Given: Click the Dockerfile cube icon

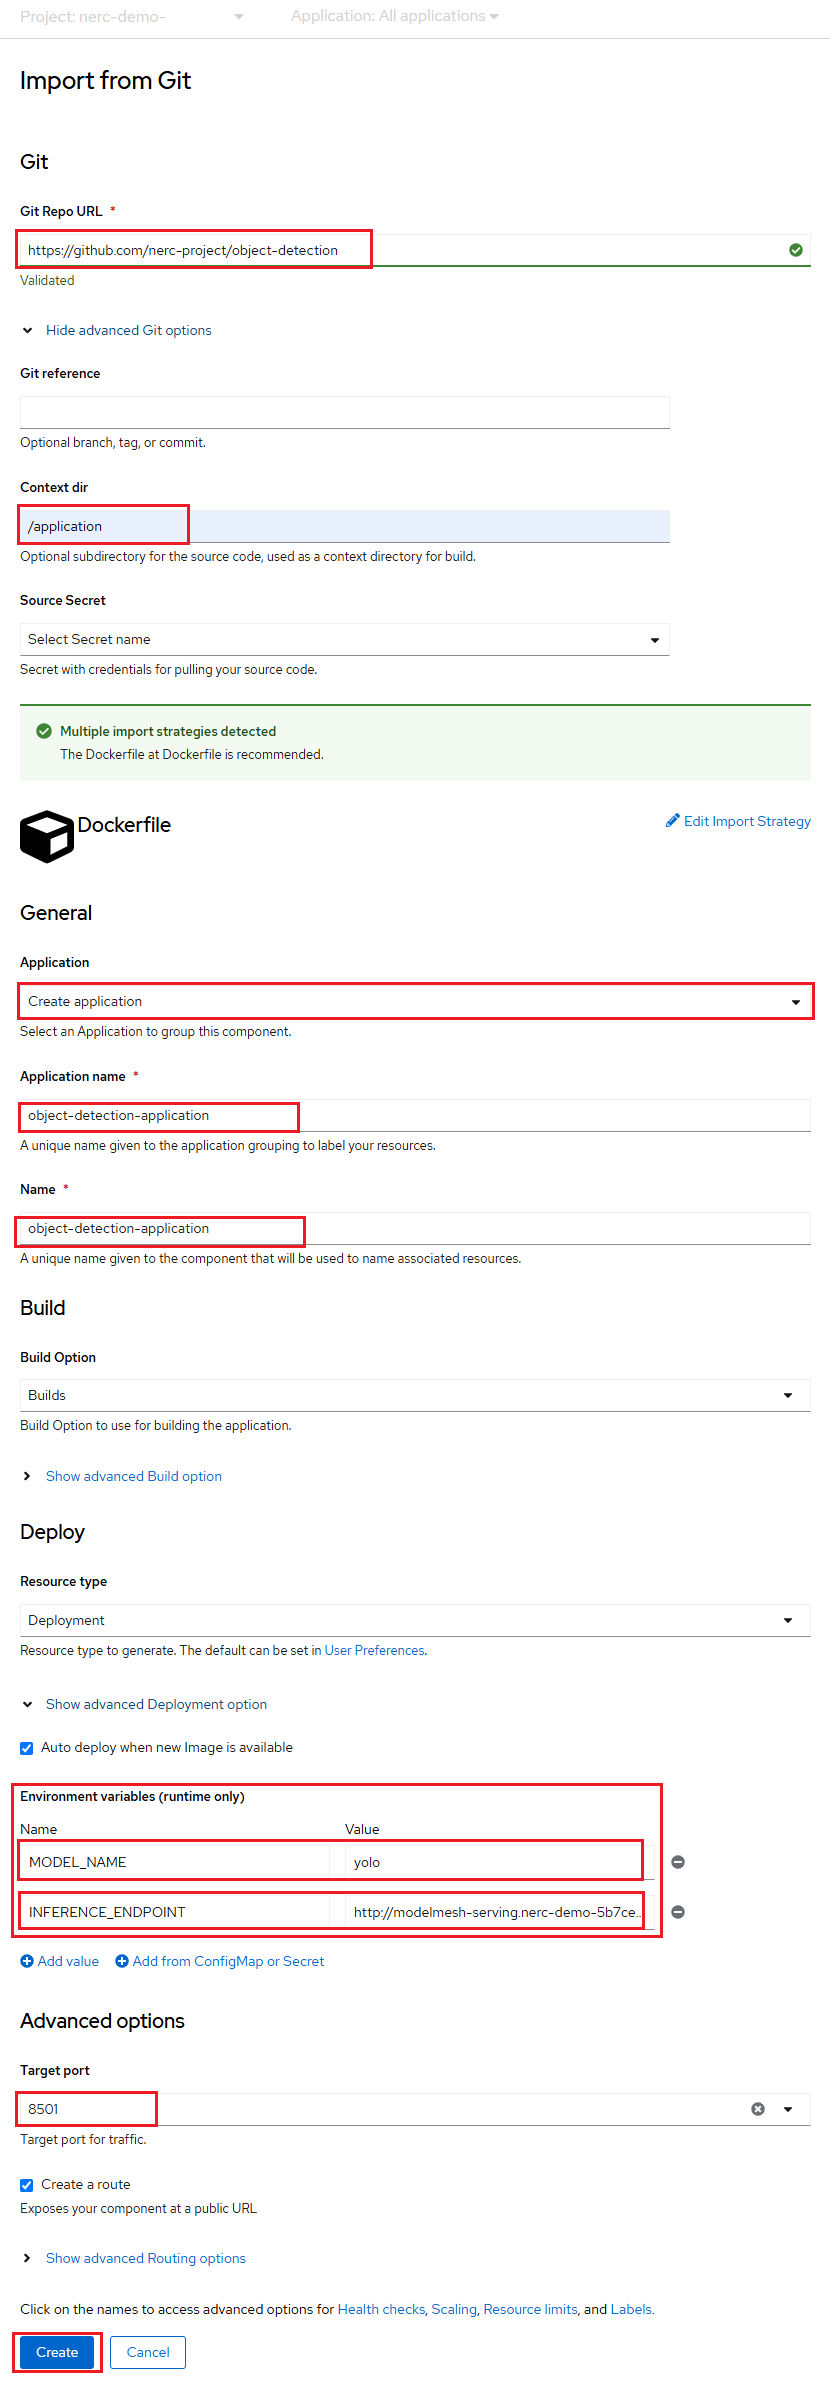Looking at the screenshot, I should [x=47, y=836].
